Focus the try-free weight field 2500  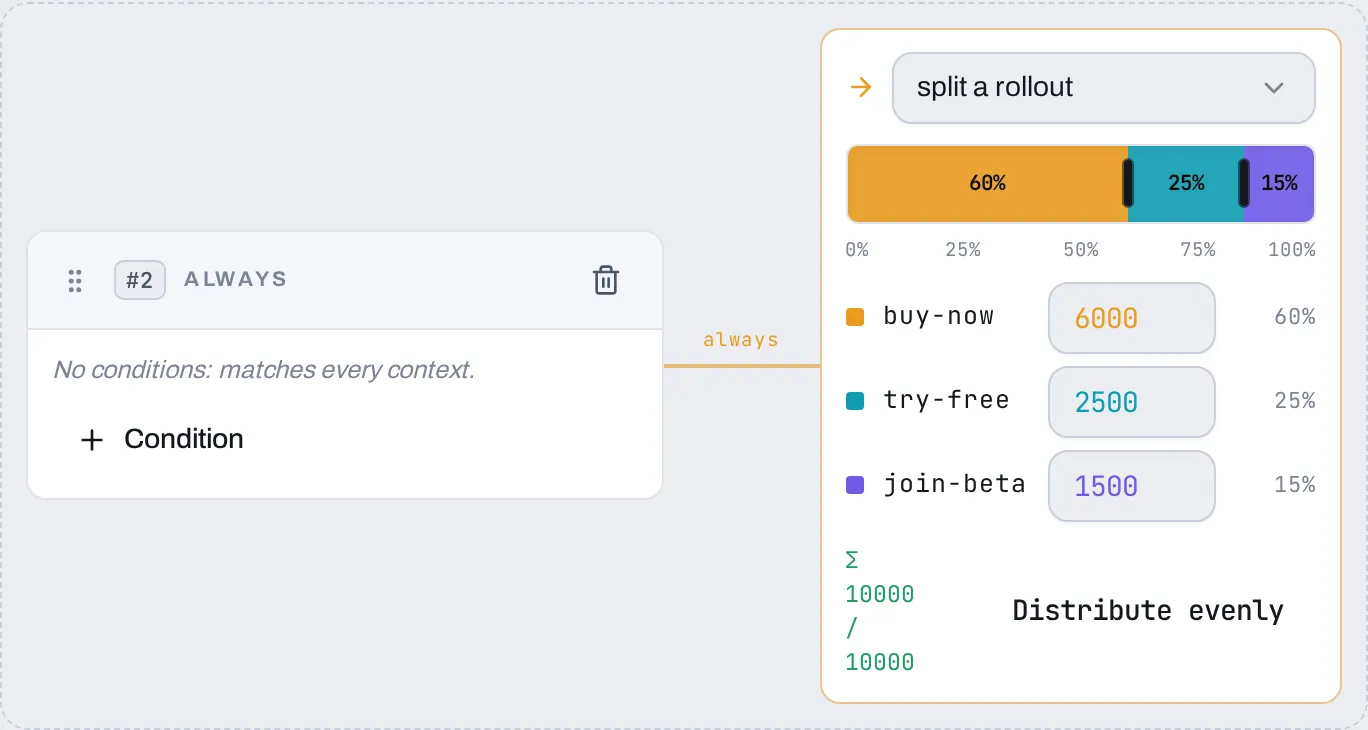click(x=1132, y=402)
